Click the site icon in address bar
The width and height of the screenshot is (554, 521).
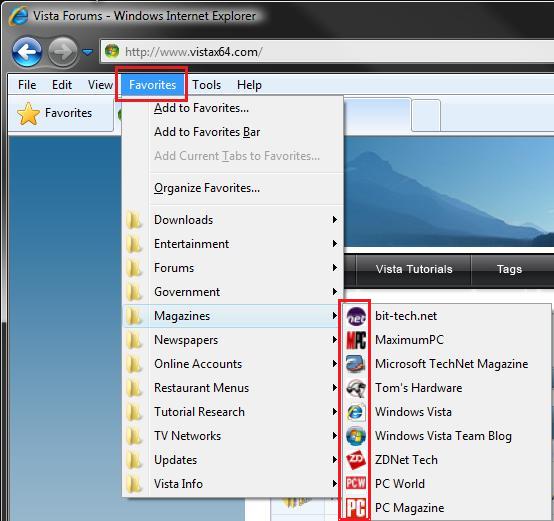click(x=112, y=52)
